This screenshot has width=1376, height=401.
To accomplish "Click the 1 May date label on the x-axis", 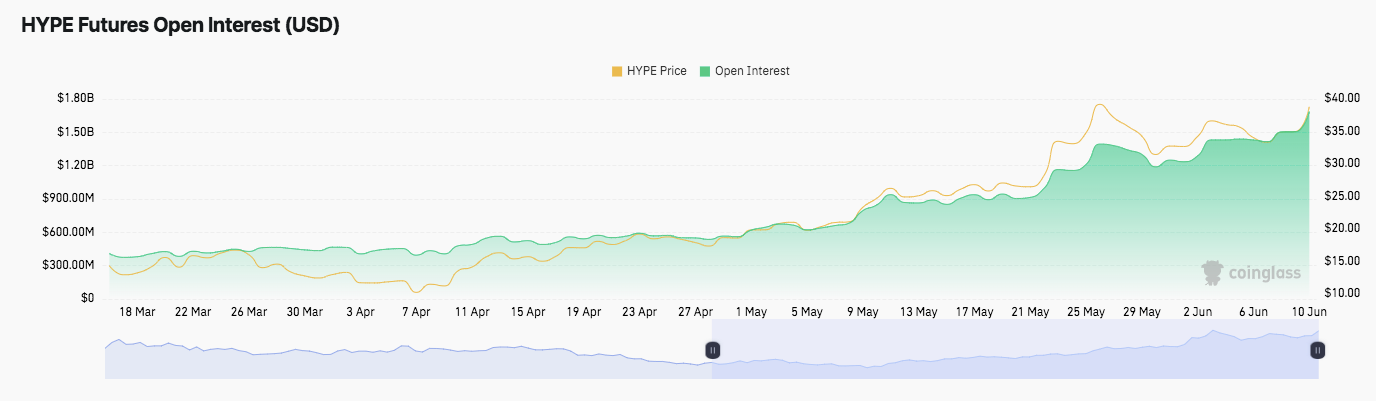I will pyautogui.click(x=751, y=312).
